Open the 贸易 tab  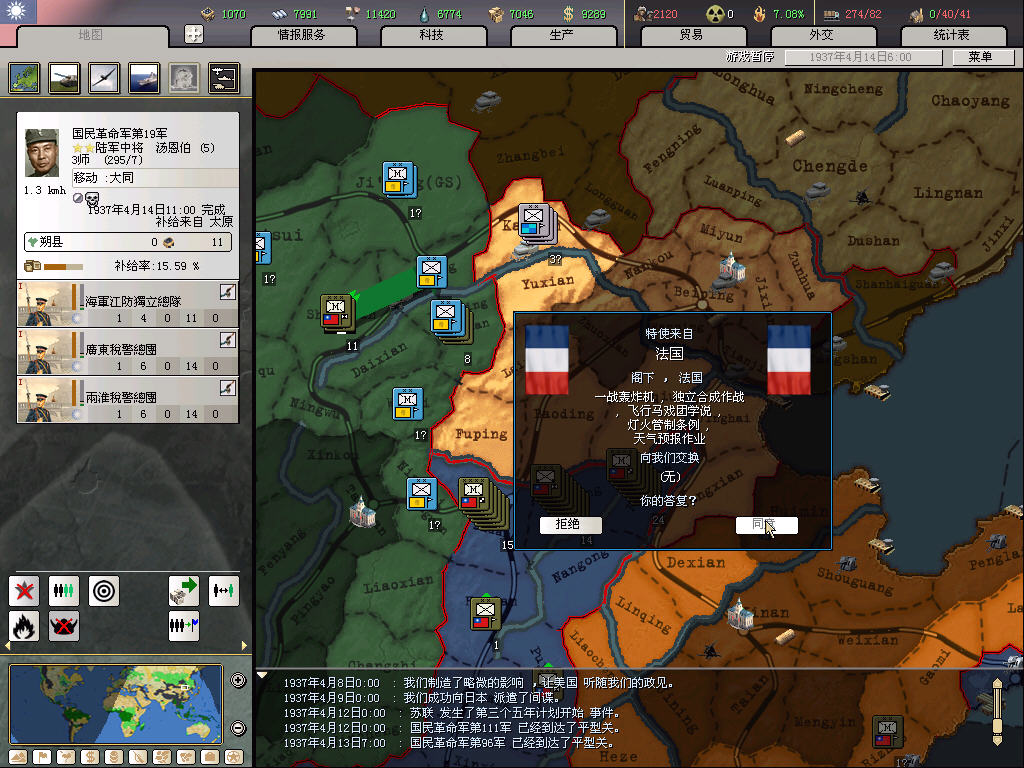[692, 35]
